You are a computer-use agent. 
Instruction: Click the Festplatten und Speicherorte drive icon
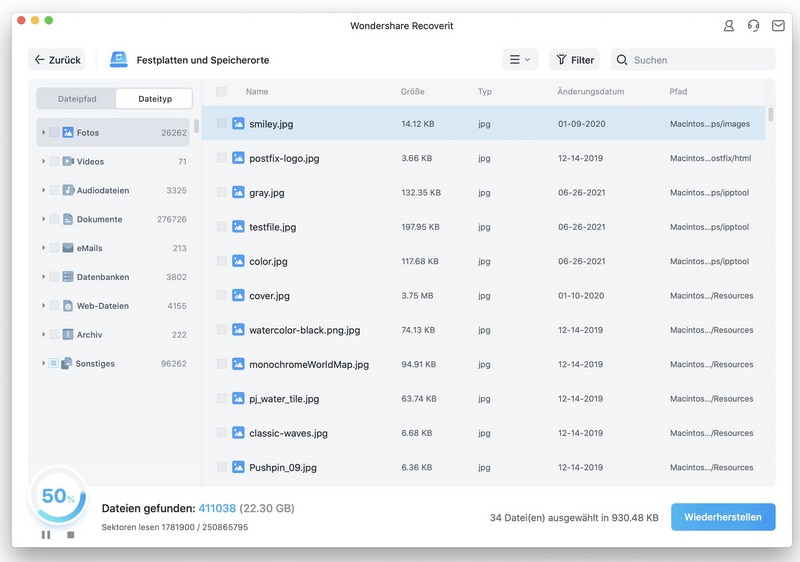(119, 60)
